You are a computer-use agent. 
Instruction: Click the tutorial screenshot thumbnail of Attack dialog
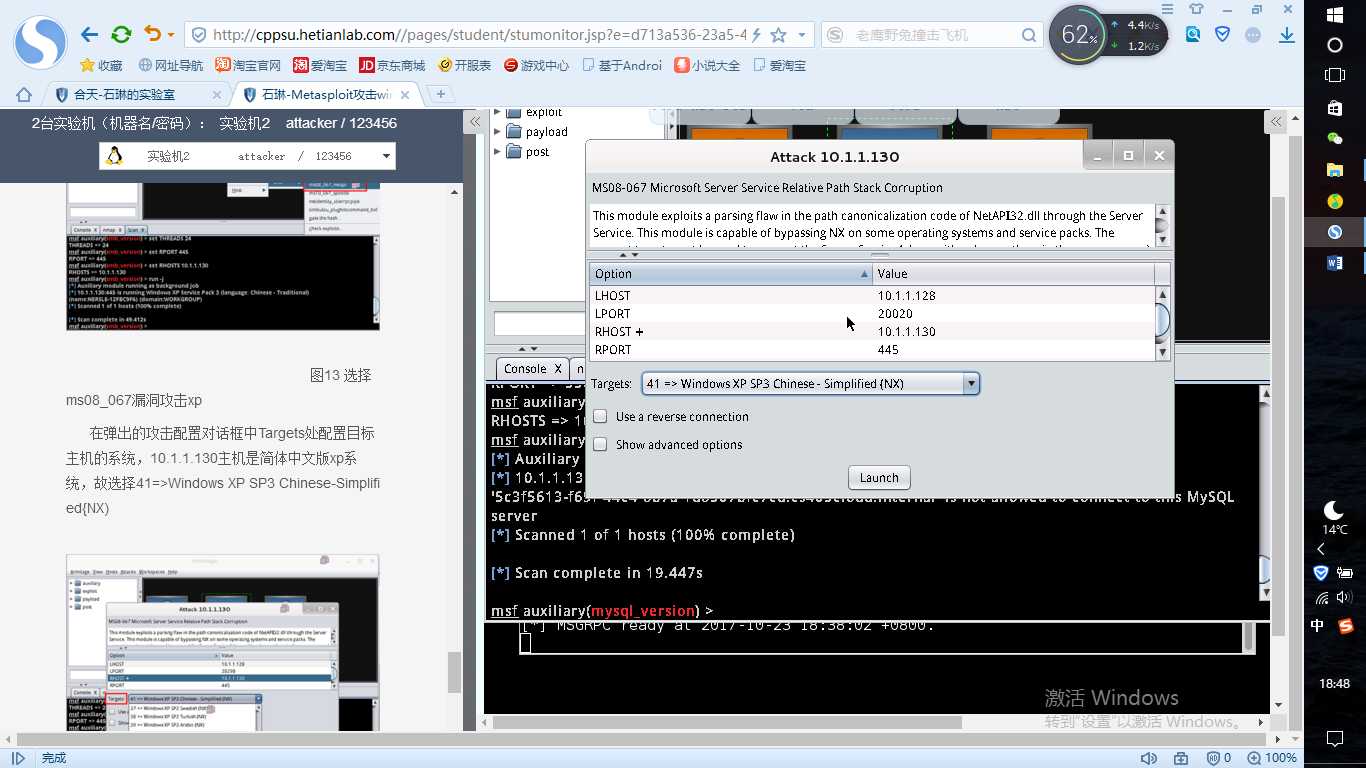click(x=223, y=643)
